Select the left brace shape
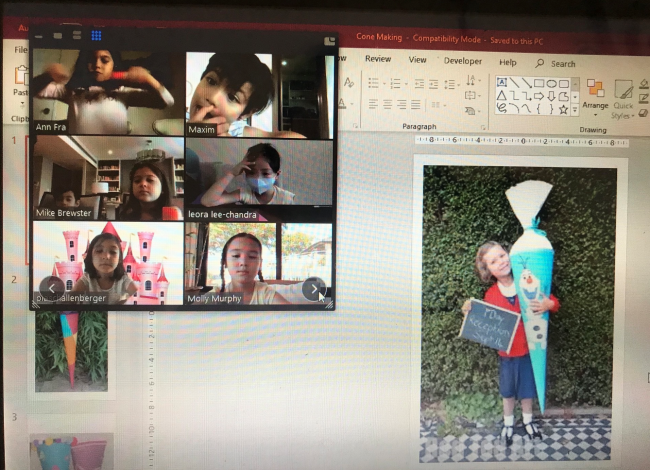 [x=538, y=109]
